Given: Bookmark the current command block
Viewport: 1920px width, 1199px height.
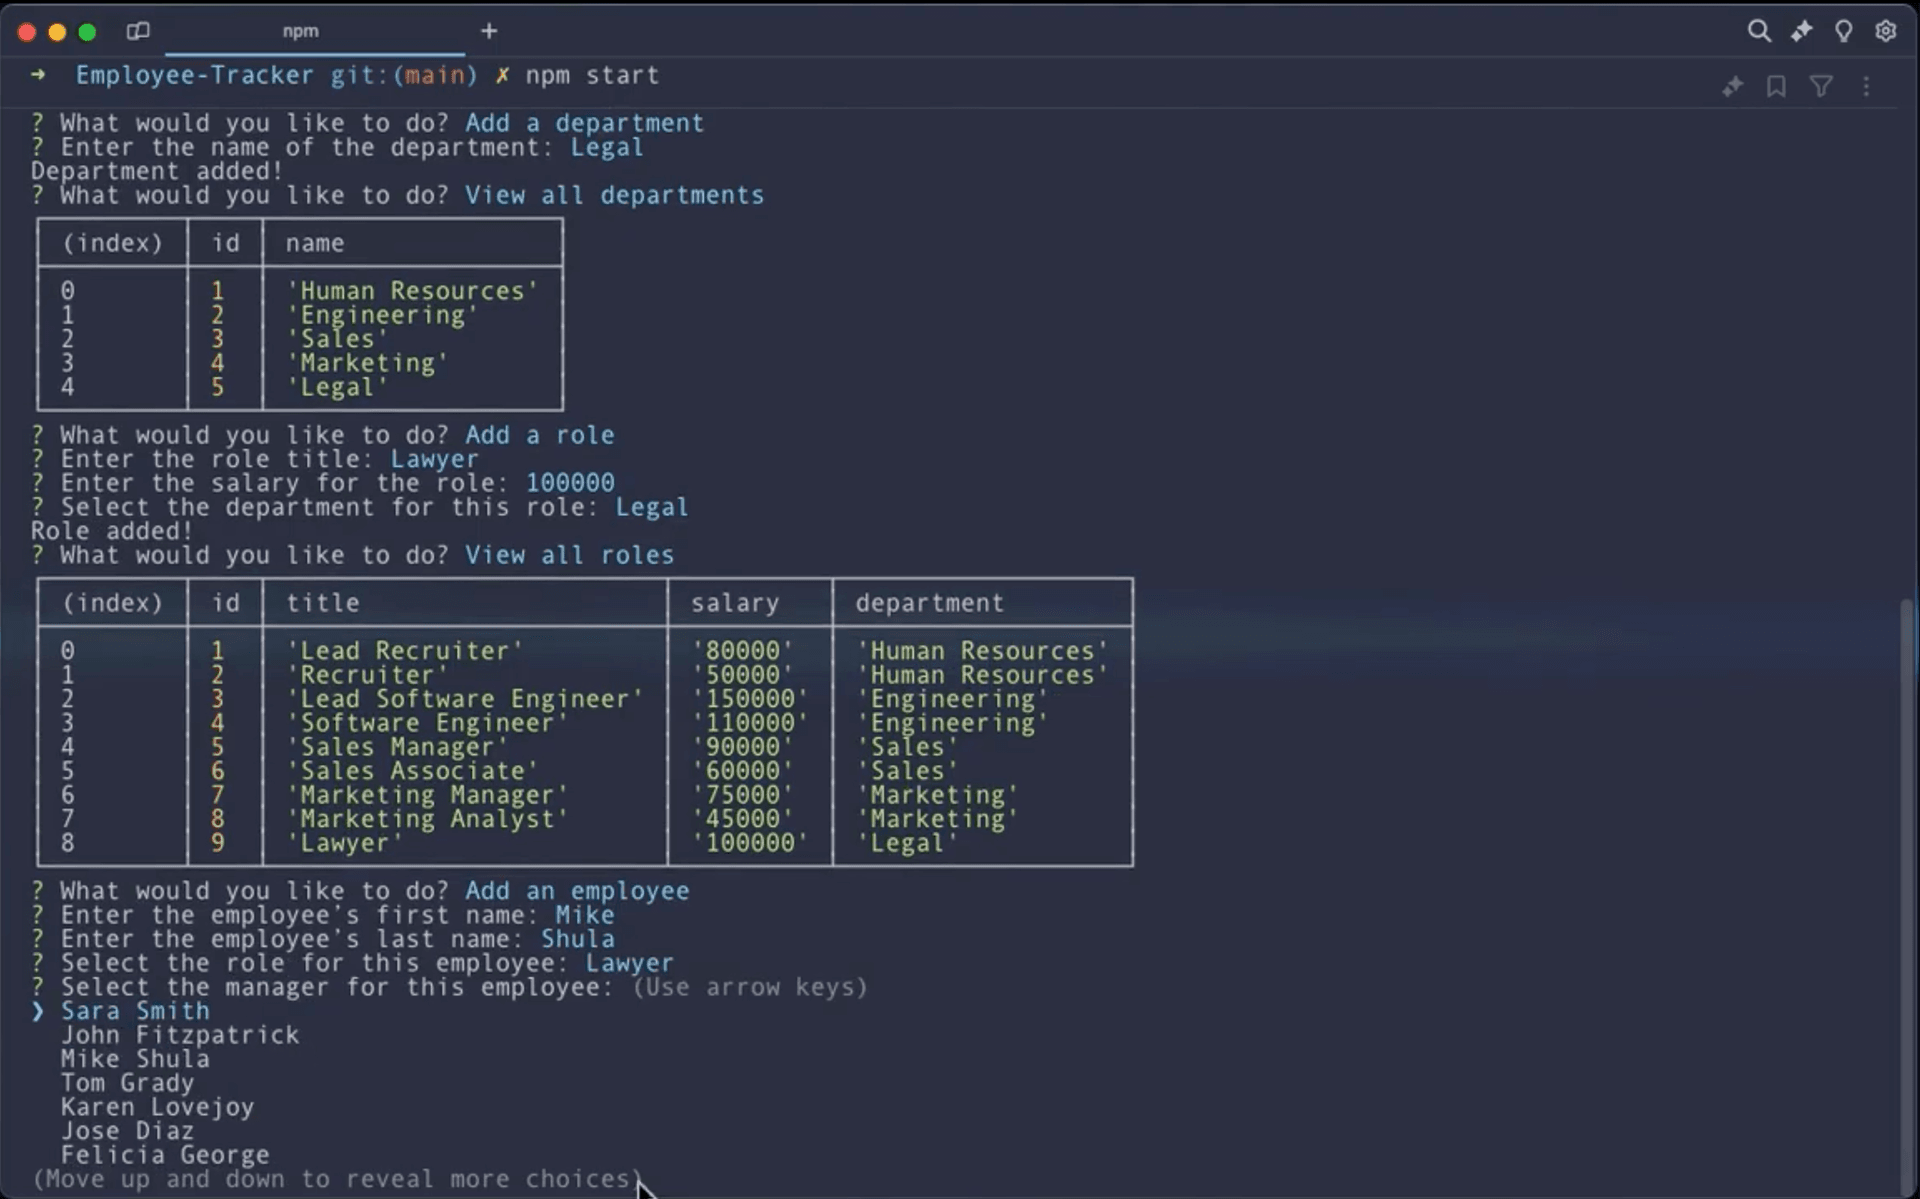Looking at the screenshot, I should (x=1776, y=87).
